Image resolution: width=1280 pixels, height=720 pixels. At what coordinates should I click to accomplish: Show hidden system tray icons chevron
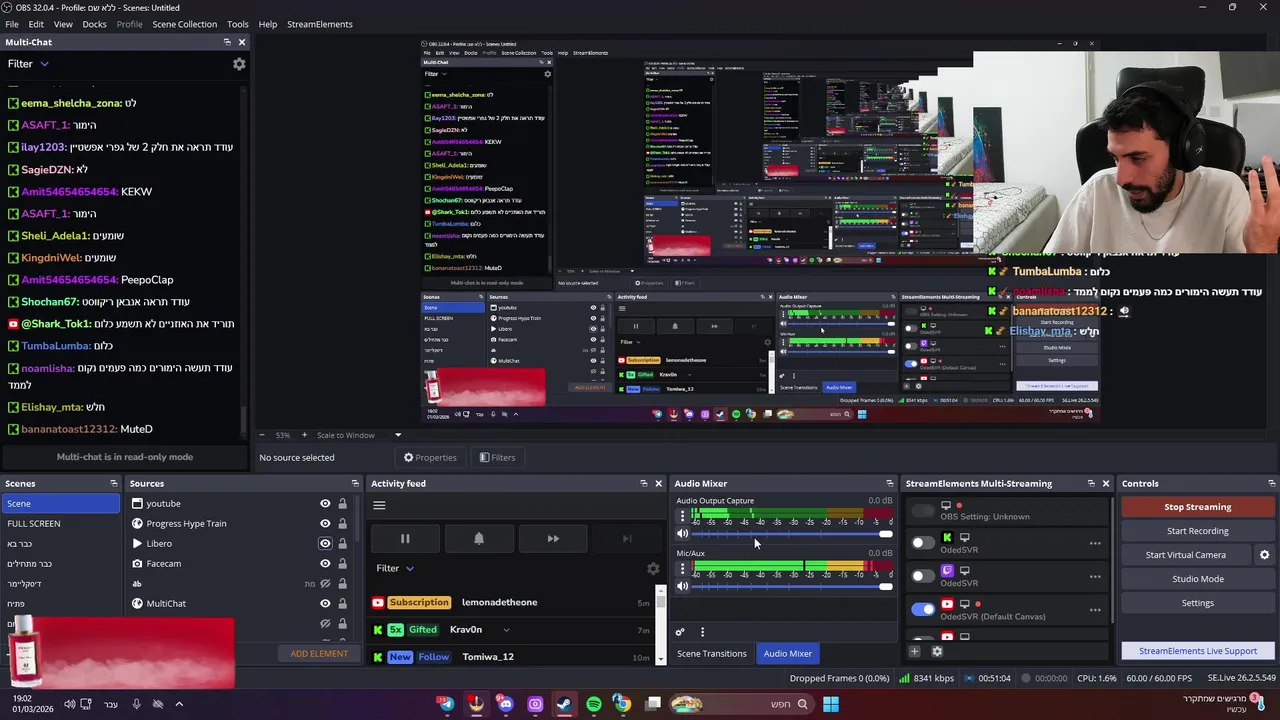[x=179, y=704]
